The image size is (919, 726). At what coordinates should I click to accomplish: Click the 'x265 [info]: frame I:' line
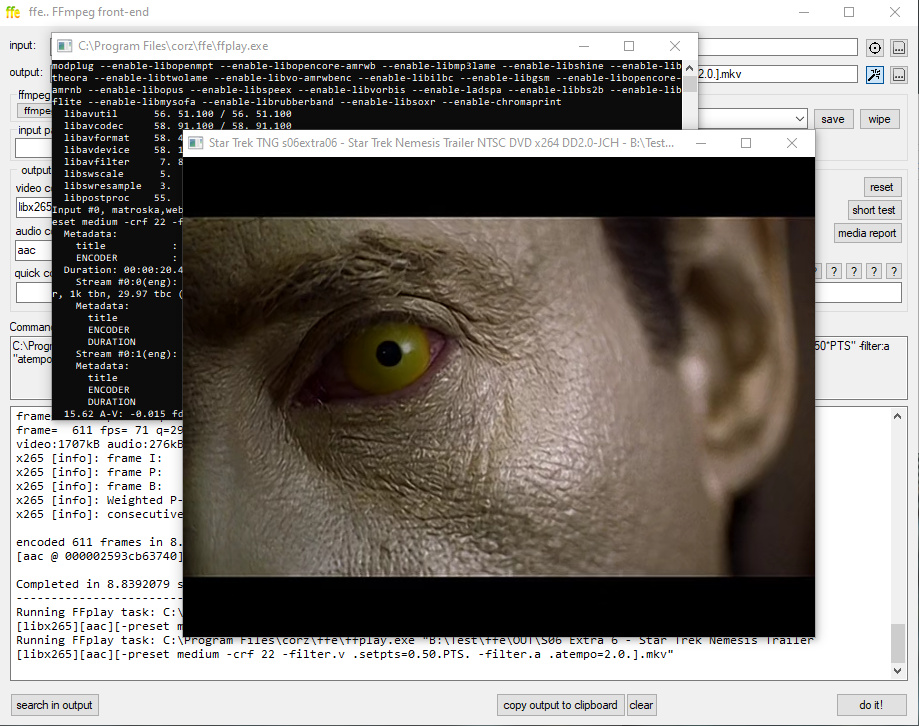coord(89,458)
